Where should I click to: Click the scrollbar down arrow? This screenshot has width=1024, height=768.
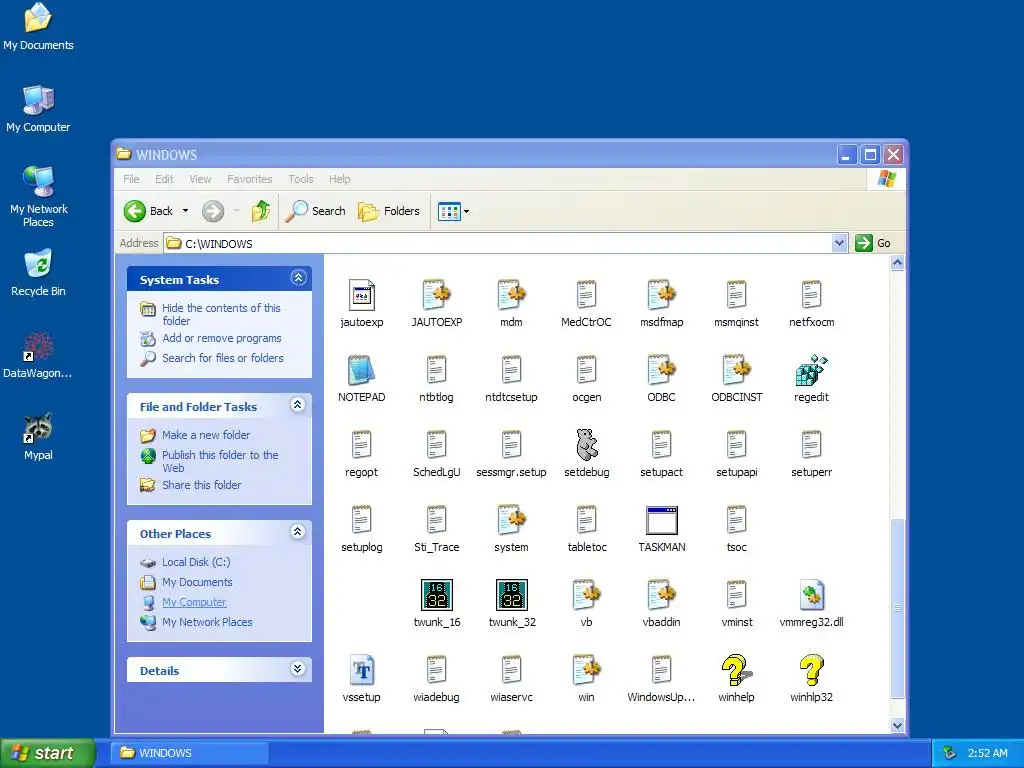tap(897, 726)
